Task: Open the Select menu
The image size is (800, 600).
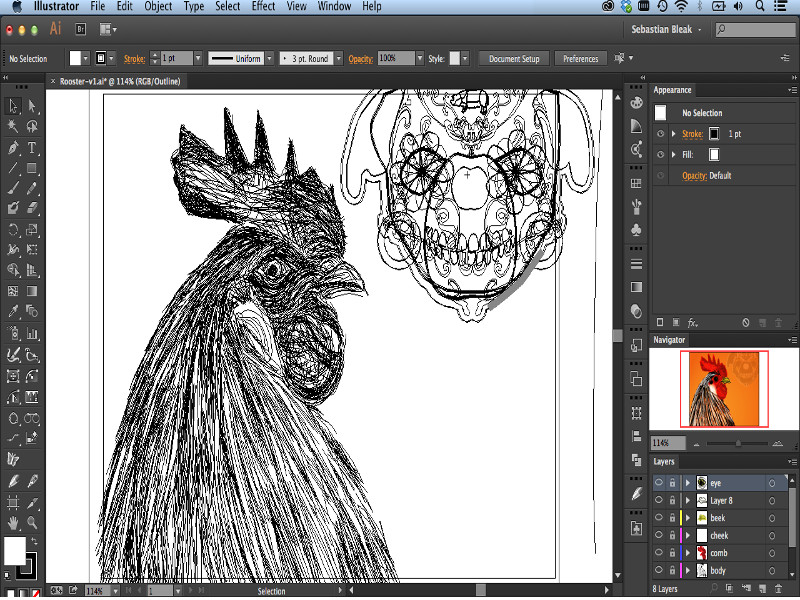Action: (227, 6)
